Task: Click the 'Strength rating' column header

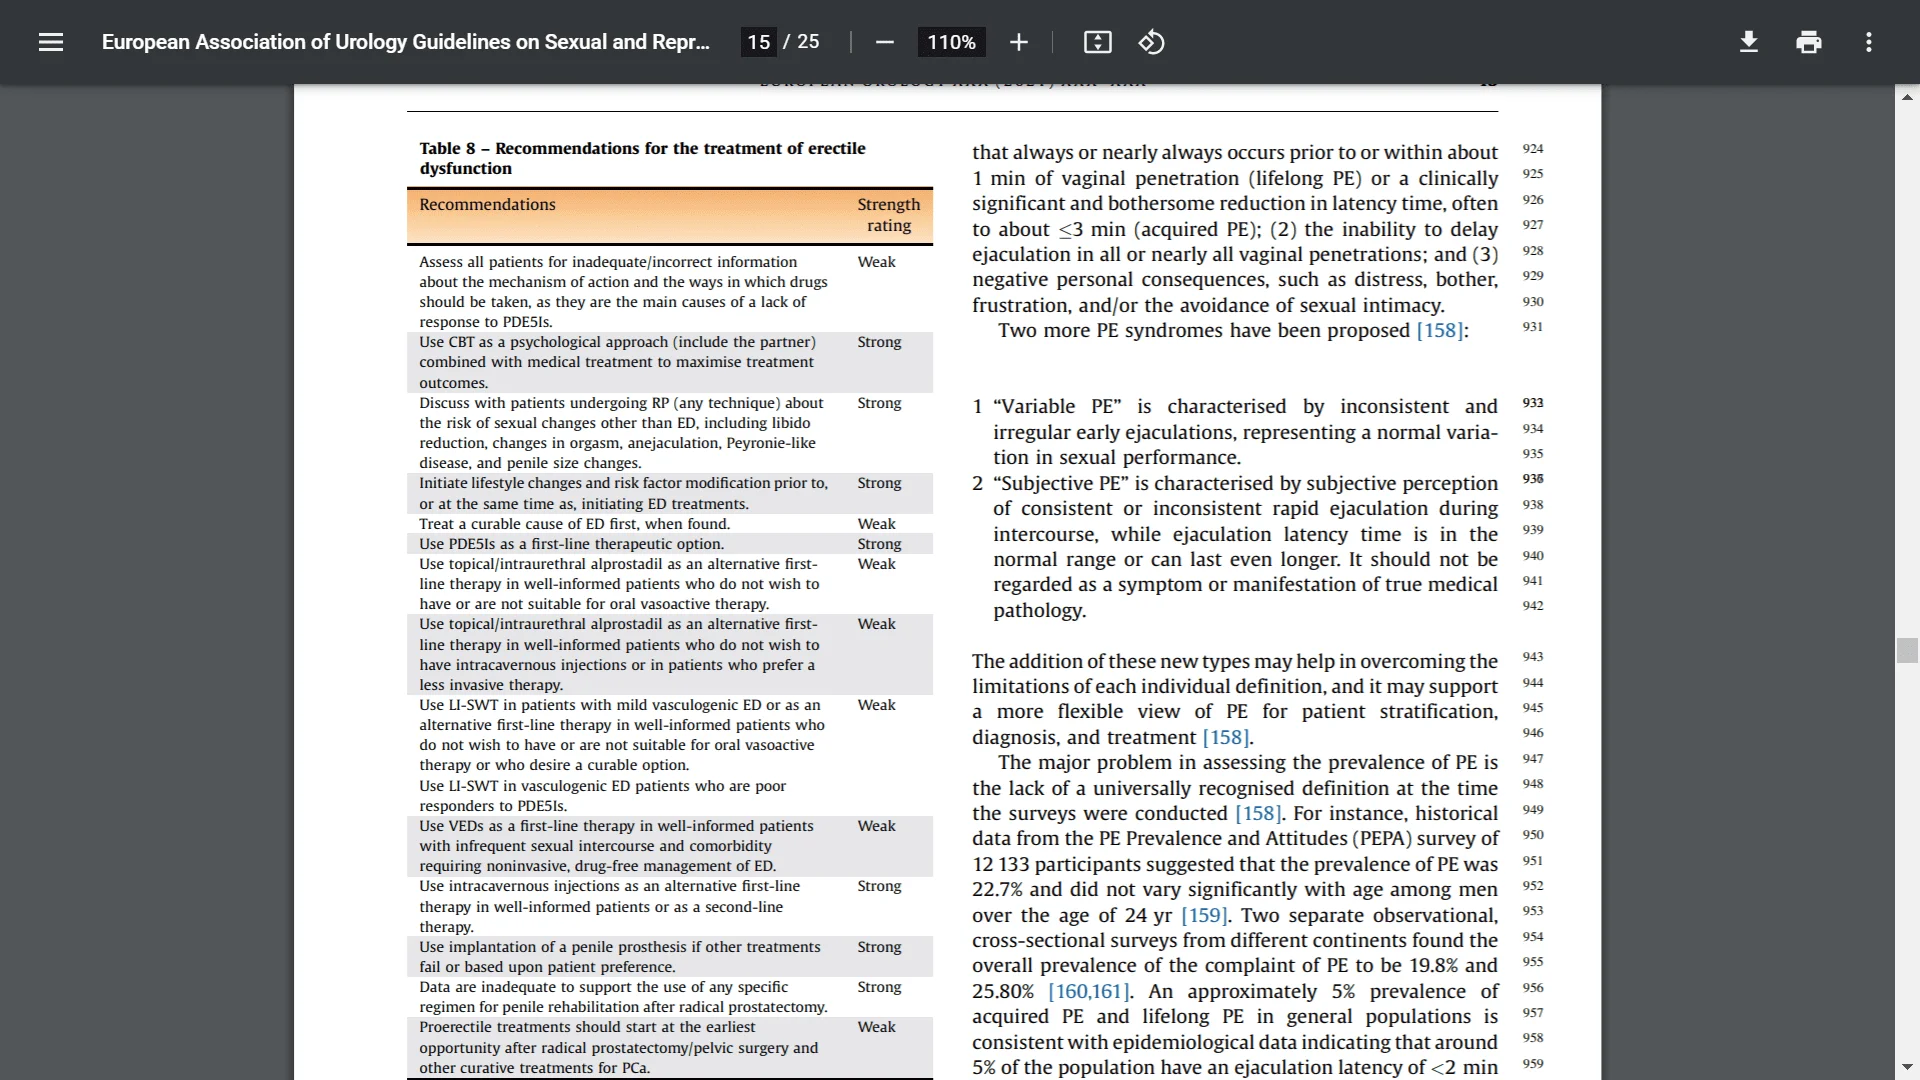Action: (888, 215)
